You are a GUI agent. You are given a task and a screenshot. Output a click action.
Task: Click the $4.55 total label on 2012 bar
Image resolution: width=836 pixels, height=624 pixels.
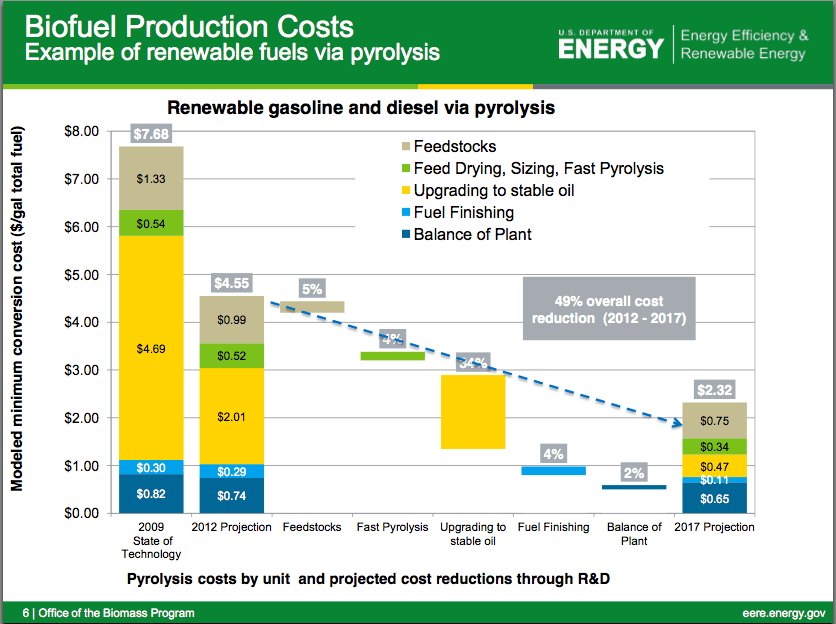click(x=232, y=283)
